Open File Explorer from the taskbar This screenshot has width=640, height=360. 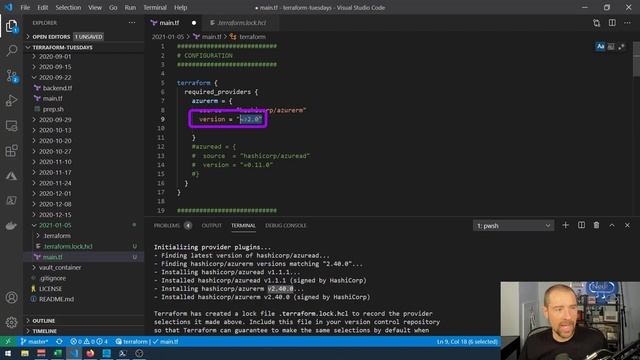[25, 353]
